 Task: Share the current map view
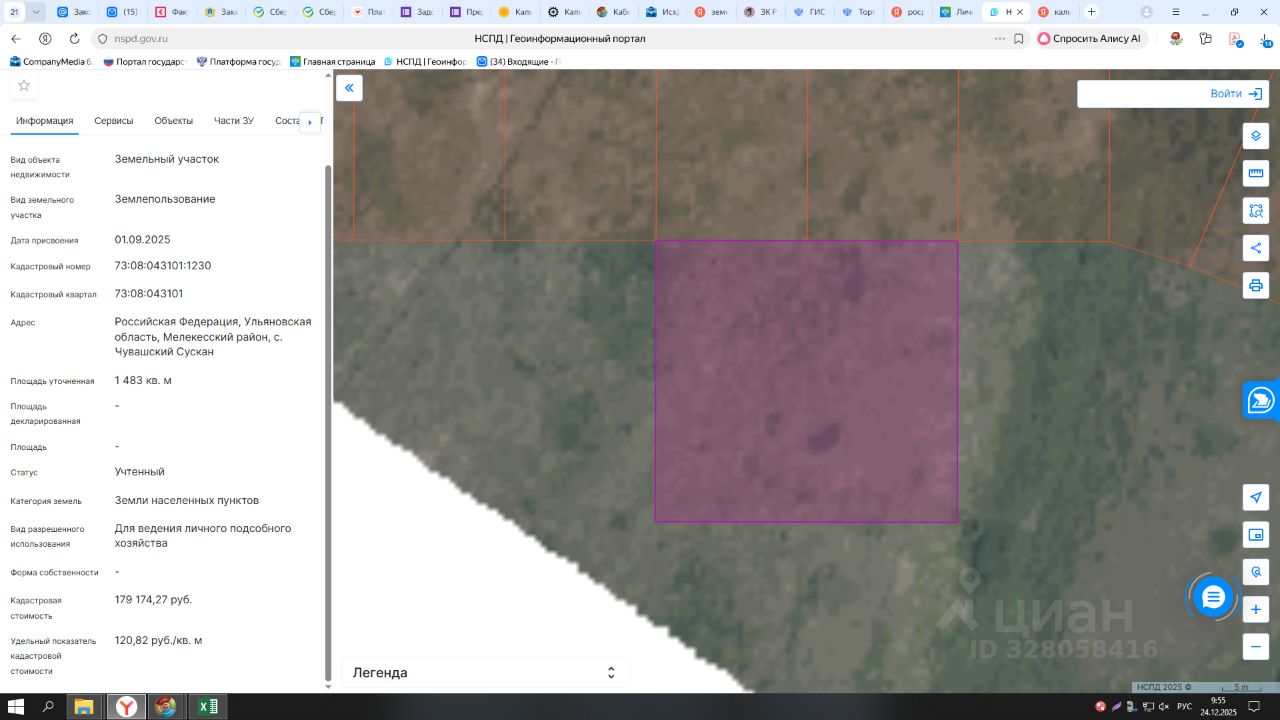(1256, 248)
